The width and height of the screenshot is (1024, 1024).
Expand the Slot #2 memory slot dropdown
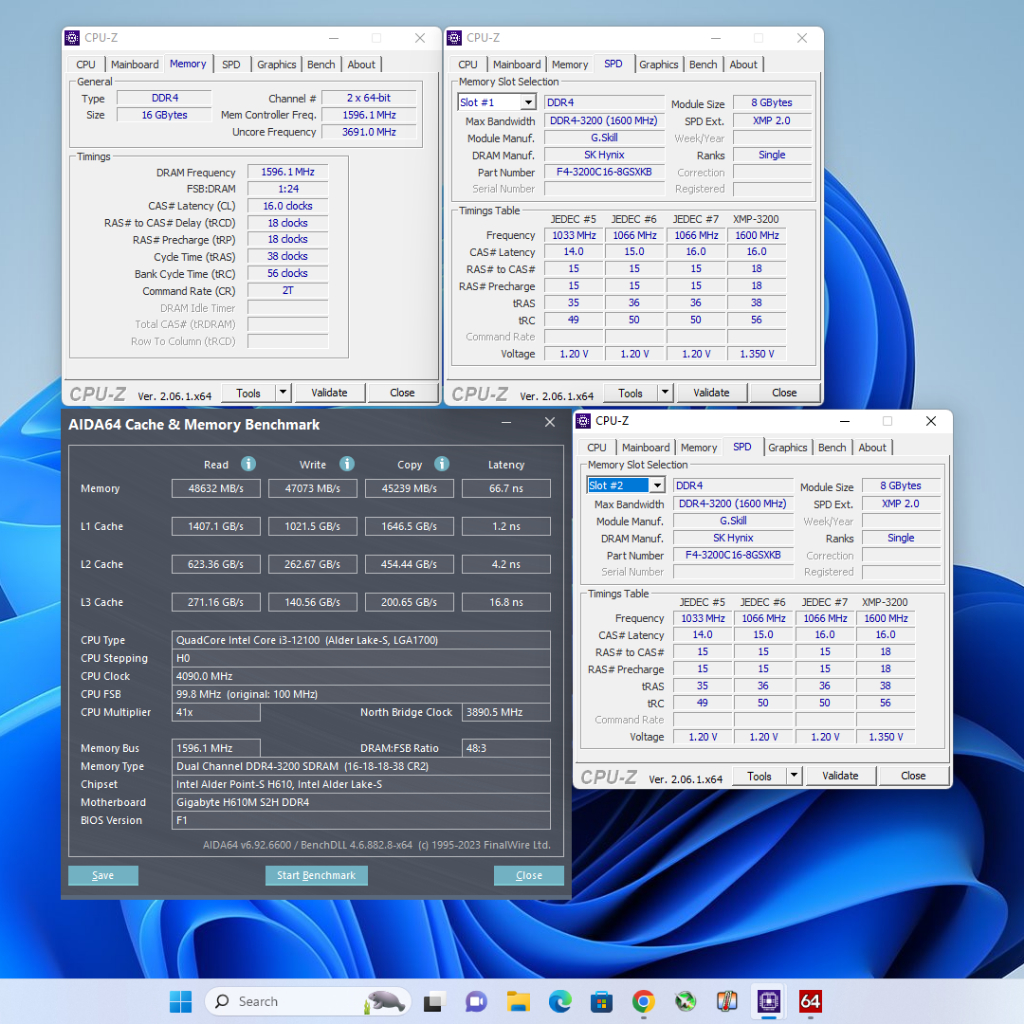click(x=656, y=486)
